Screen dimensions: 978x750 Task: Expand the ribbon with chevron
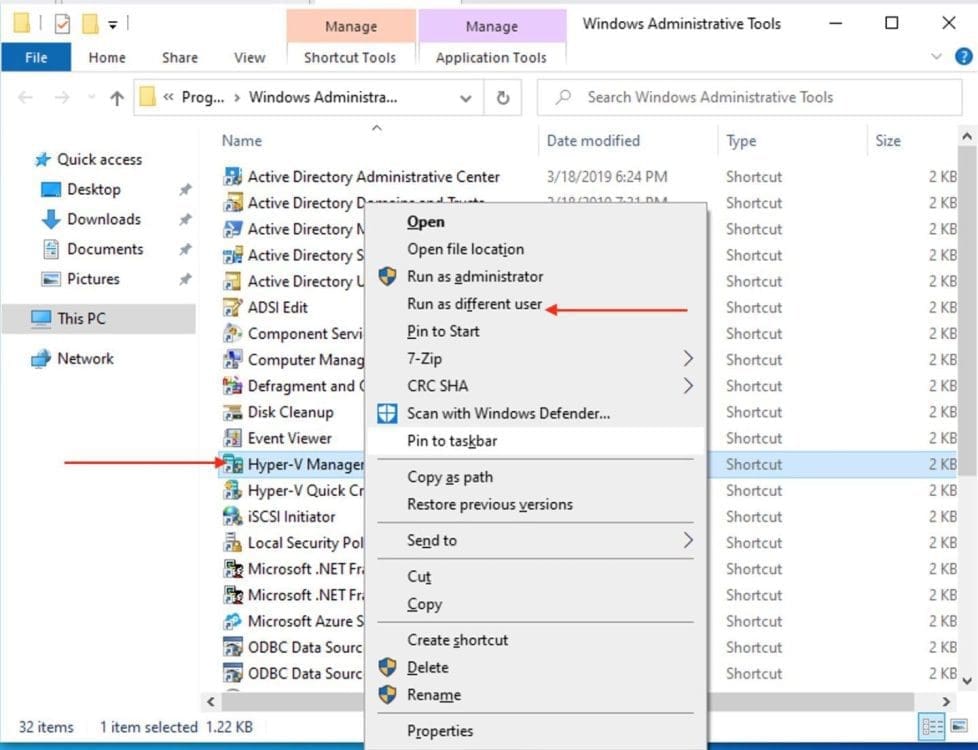pyautogui.click(x=937, y=57)
